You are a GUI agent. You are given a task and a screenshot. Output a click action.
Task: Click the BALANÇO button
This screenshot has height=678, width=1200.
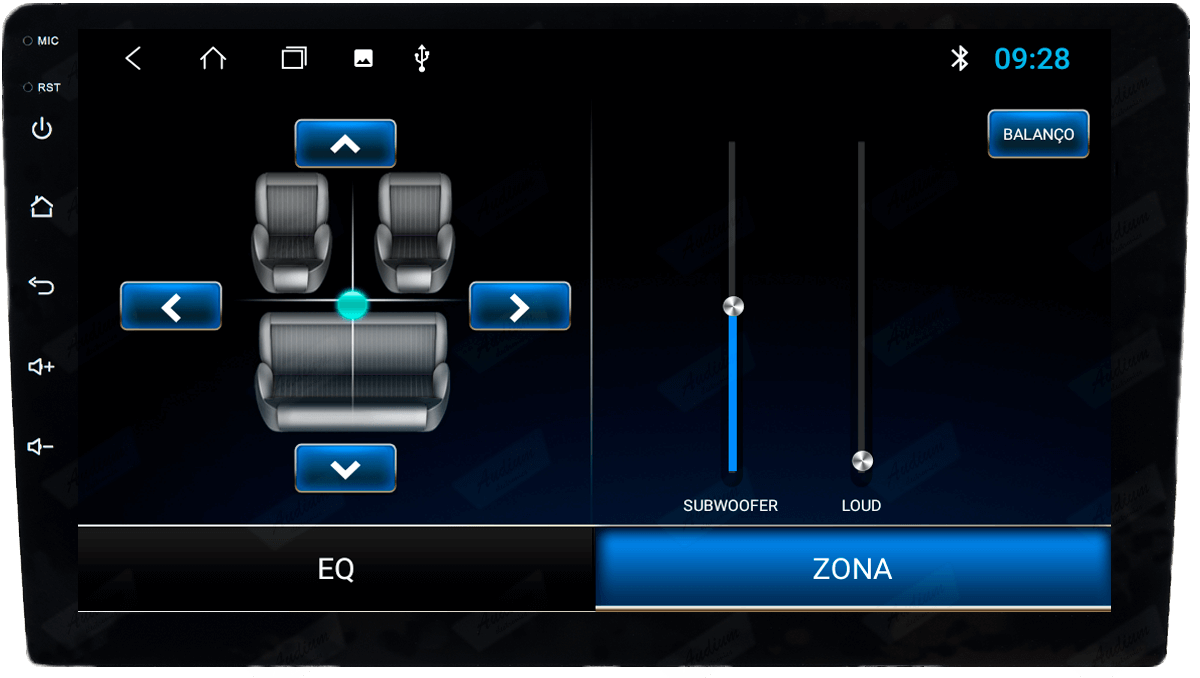1038,134
